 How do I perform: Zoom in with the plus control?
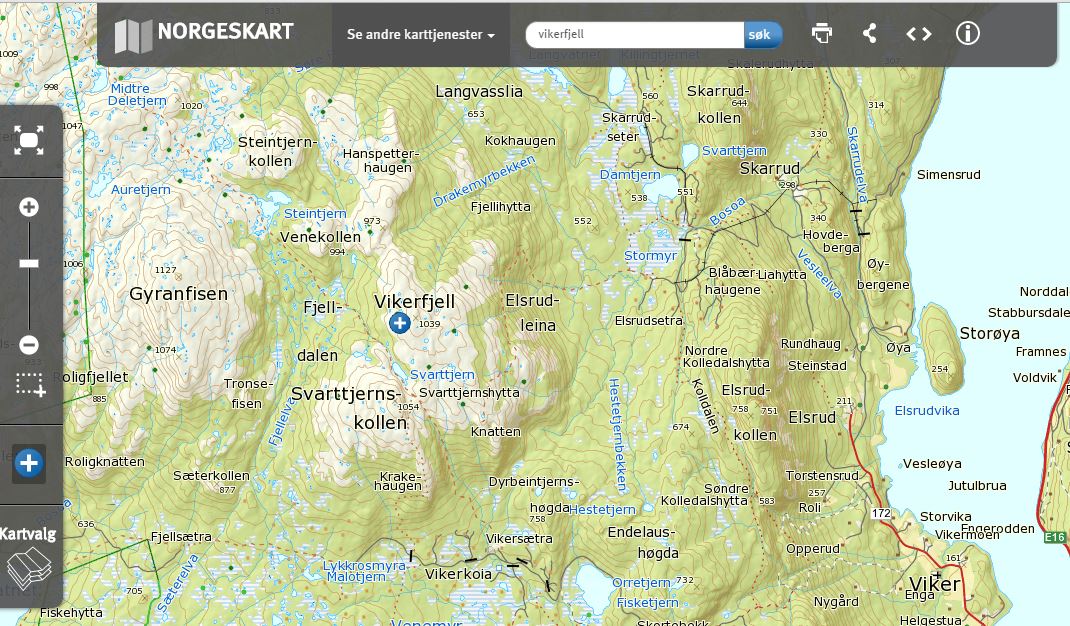(28, 206)
